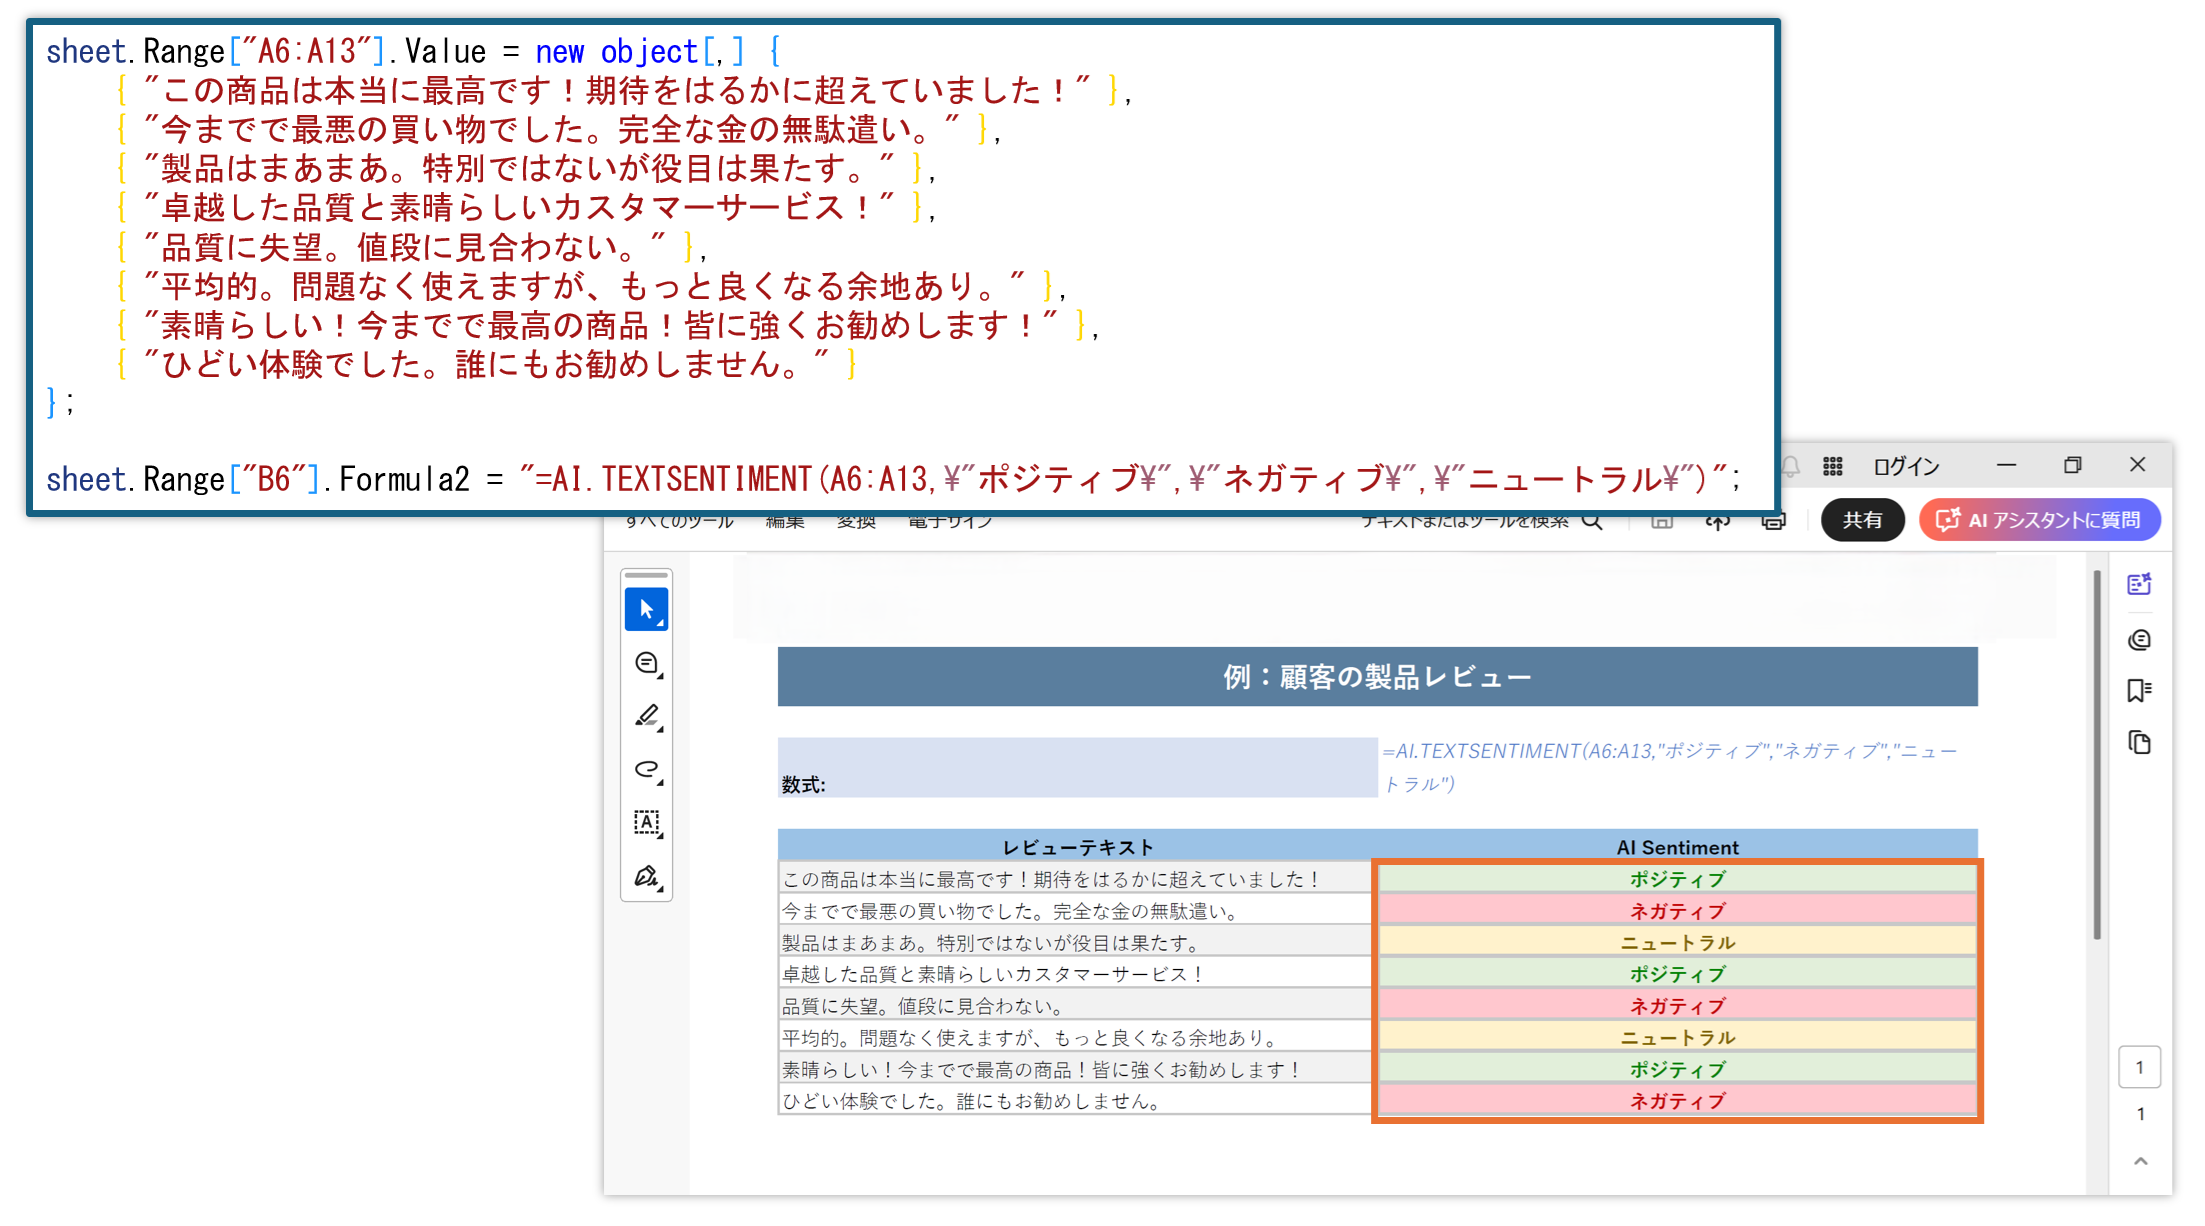Screen dimensions: 2205x1226
Task: Select the text box tool
Action: pos(647,823)
